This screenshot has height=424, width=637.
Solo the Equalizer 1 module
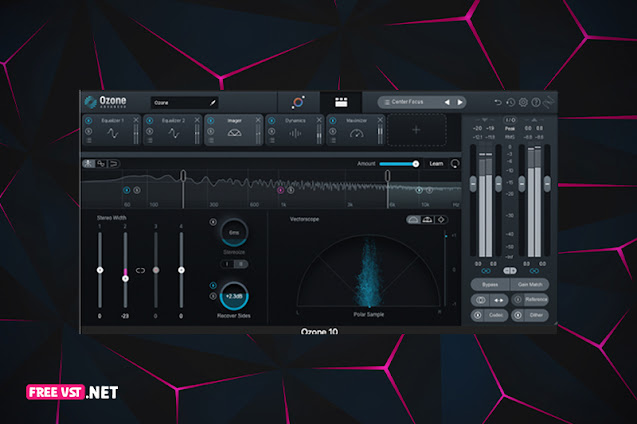tap(89, 131)
